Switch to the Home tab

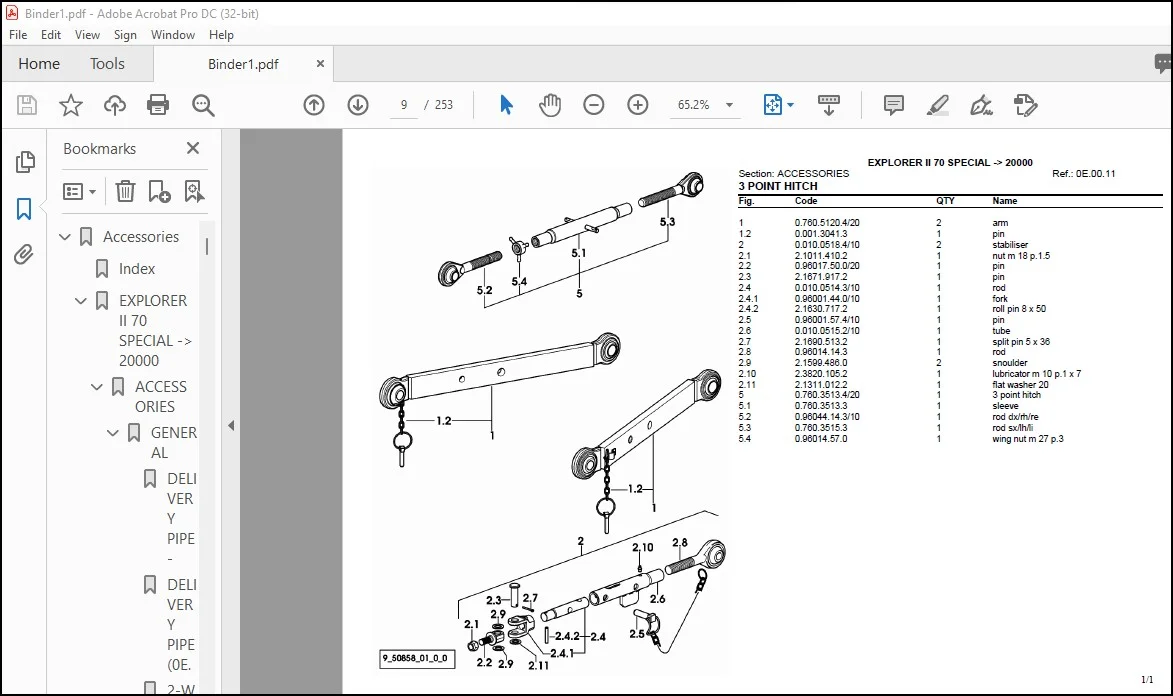(x=39, y=64)
